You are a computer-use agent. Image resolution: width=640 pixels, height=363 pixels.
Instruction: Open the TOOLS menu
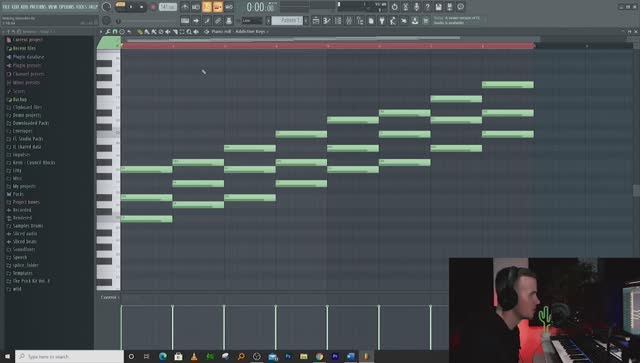[82, 7]
